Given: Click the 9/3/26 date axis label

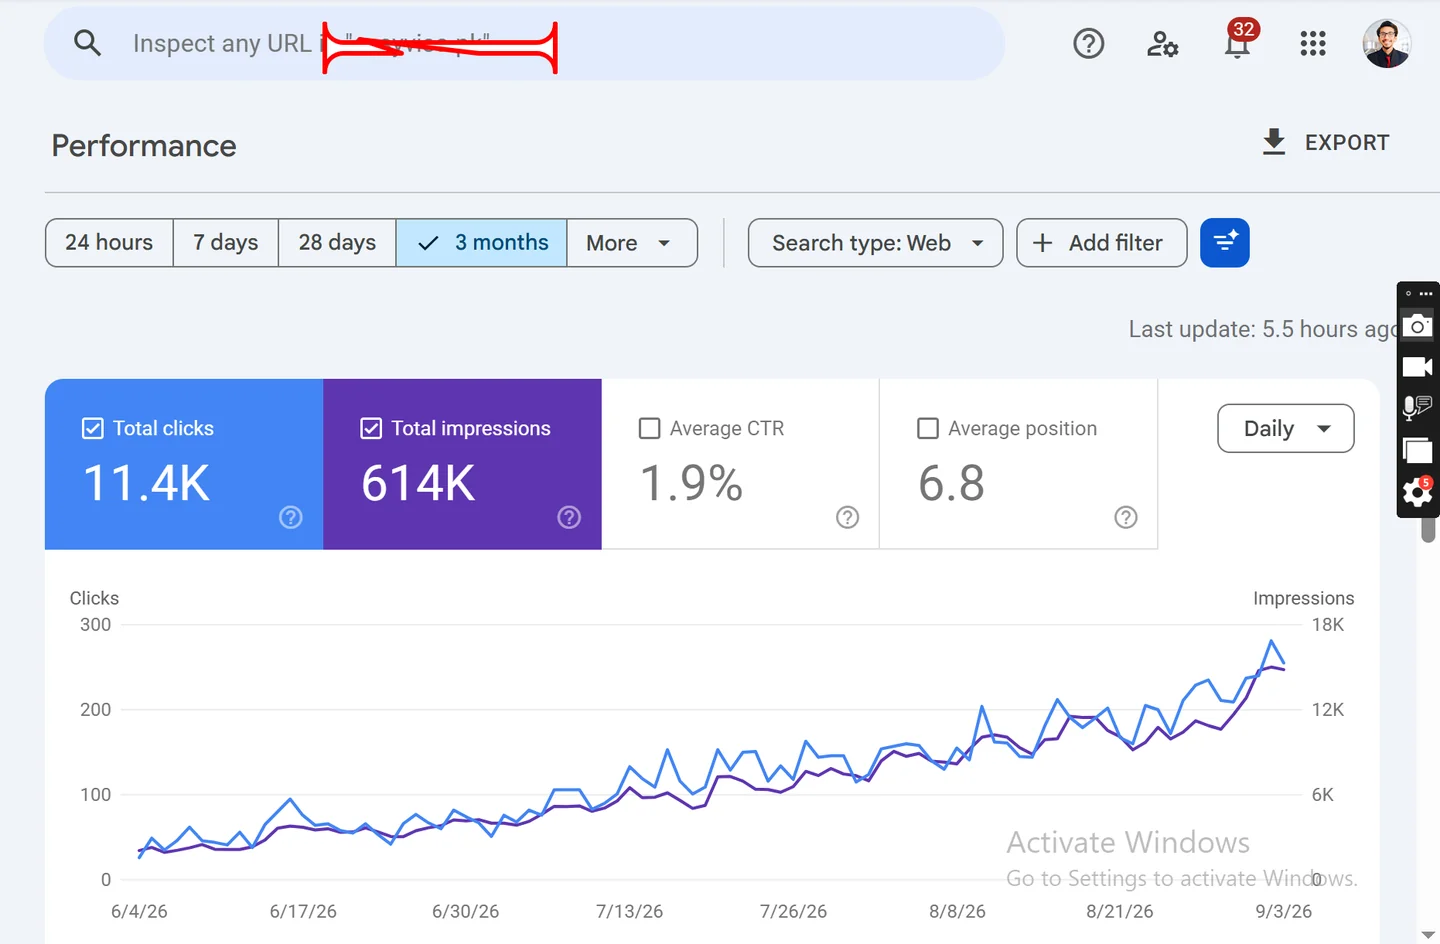Looking at the screenshot, I should point(1284,912).
